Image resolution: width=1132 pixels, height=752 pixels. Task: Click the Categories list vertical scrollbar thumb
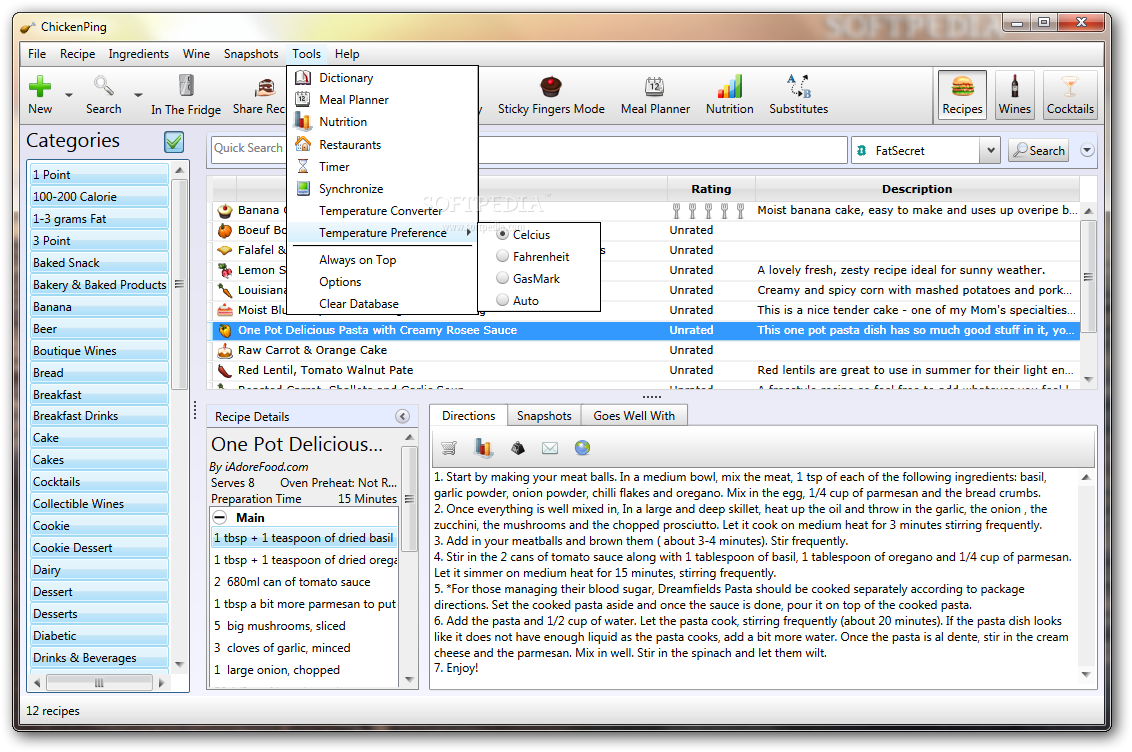tap(179, 284)
